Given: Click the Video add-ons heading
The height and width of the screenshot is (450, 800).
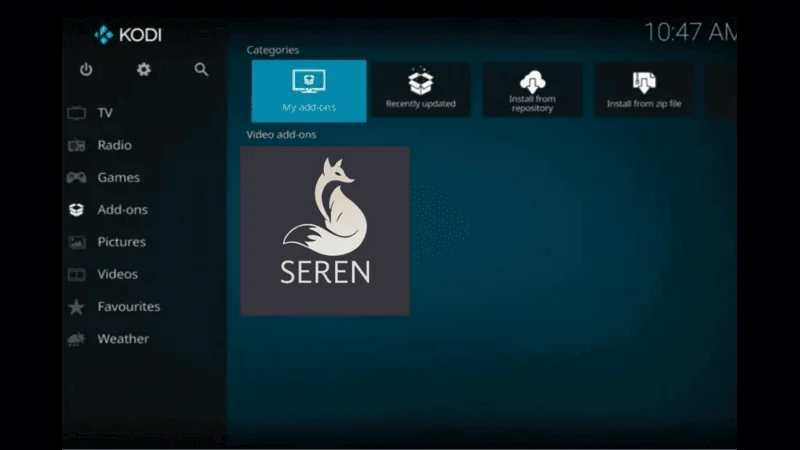Looking at the screenshot, I should coord(281,135).
